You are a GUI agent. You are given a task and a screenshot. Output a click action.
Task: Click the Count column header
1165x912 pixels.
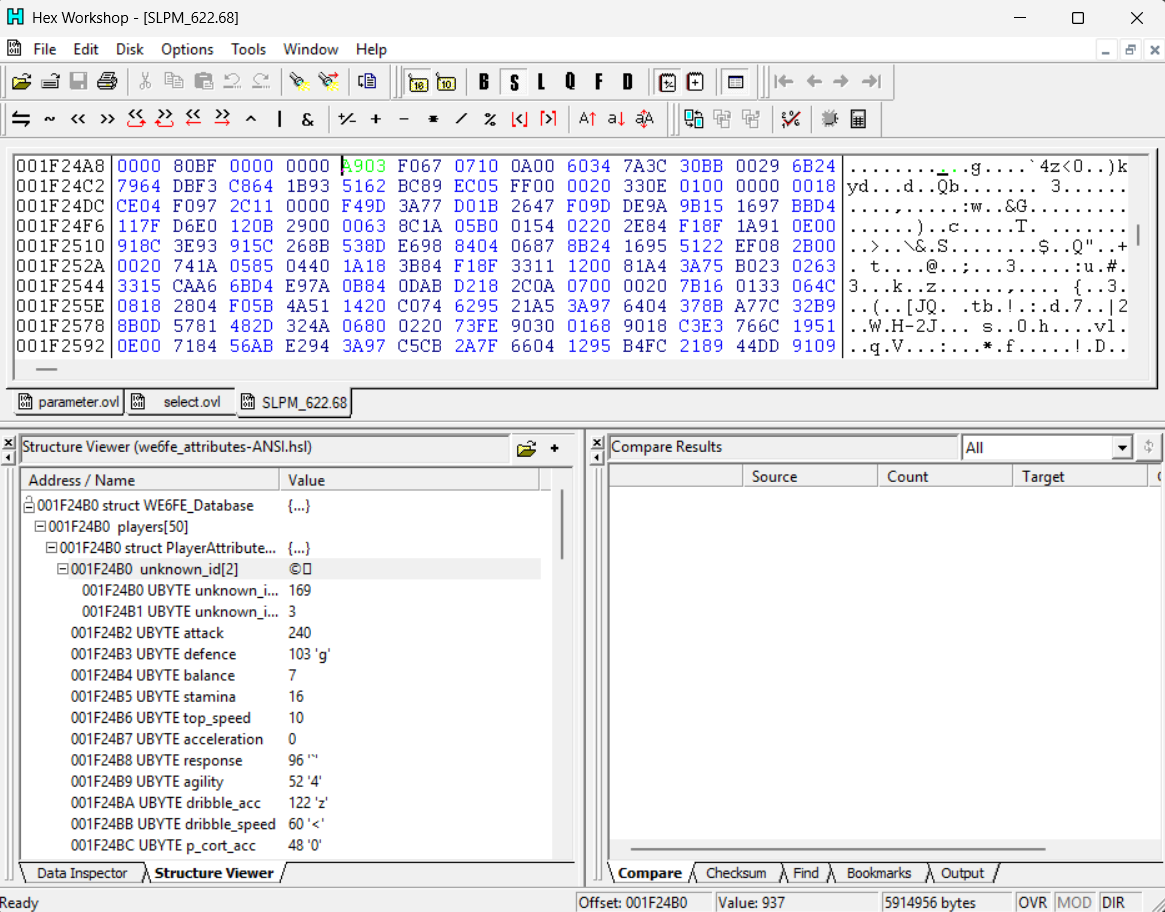click(x=945, y=476)
